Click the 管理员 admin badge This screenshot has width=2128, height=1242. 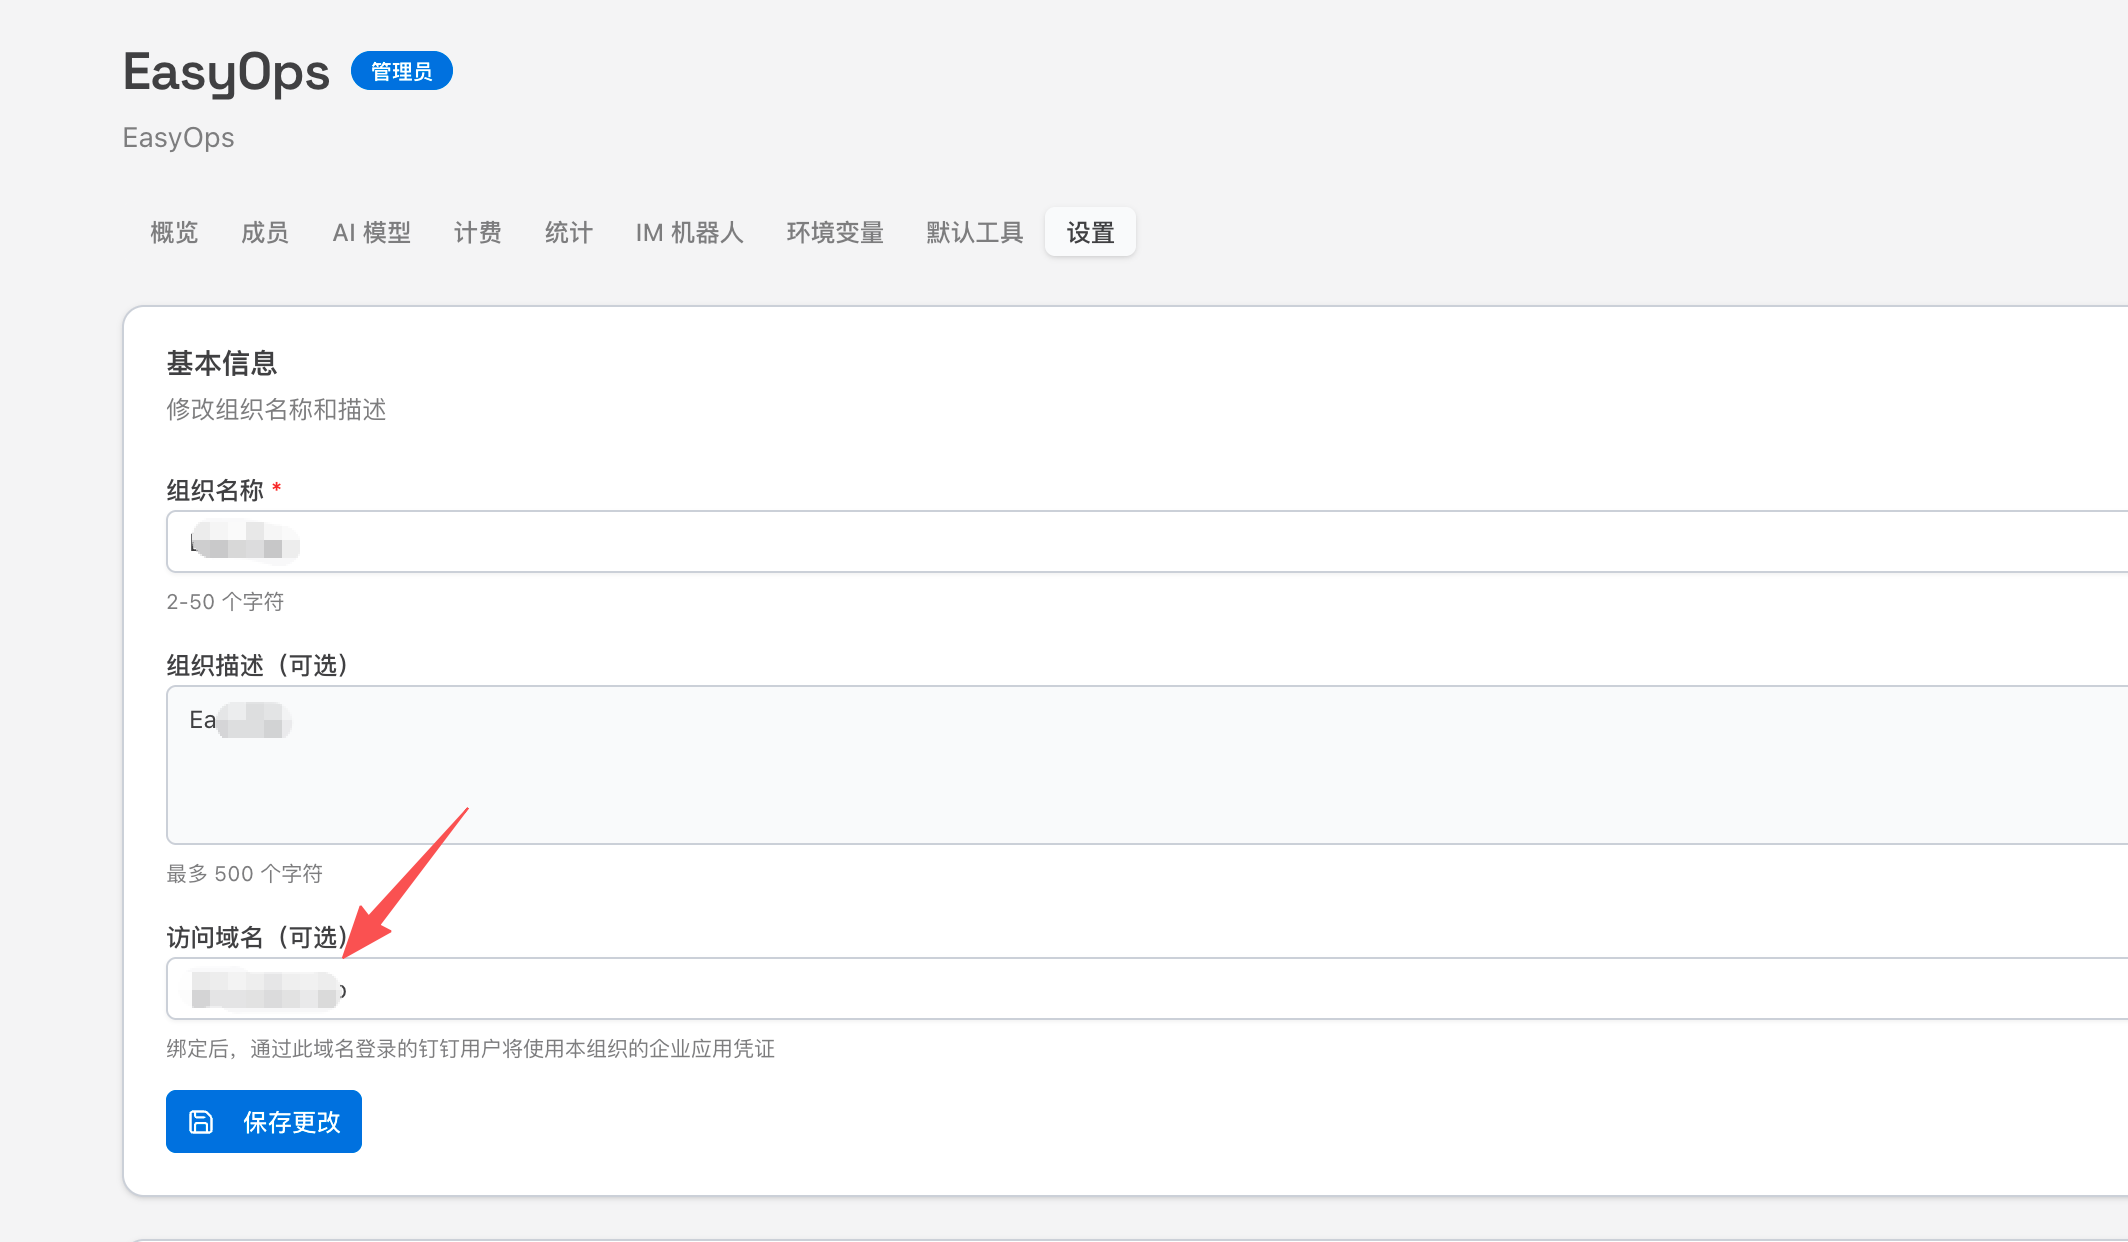(401, 71)
